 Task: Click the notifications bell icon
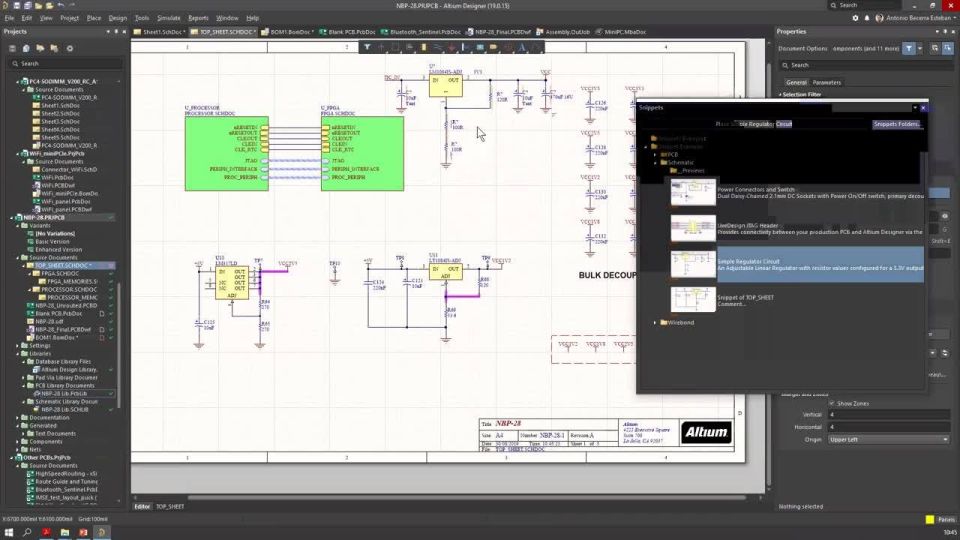point(867,18)
